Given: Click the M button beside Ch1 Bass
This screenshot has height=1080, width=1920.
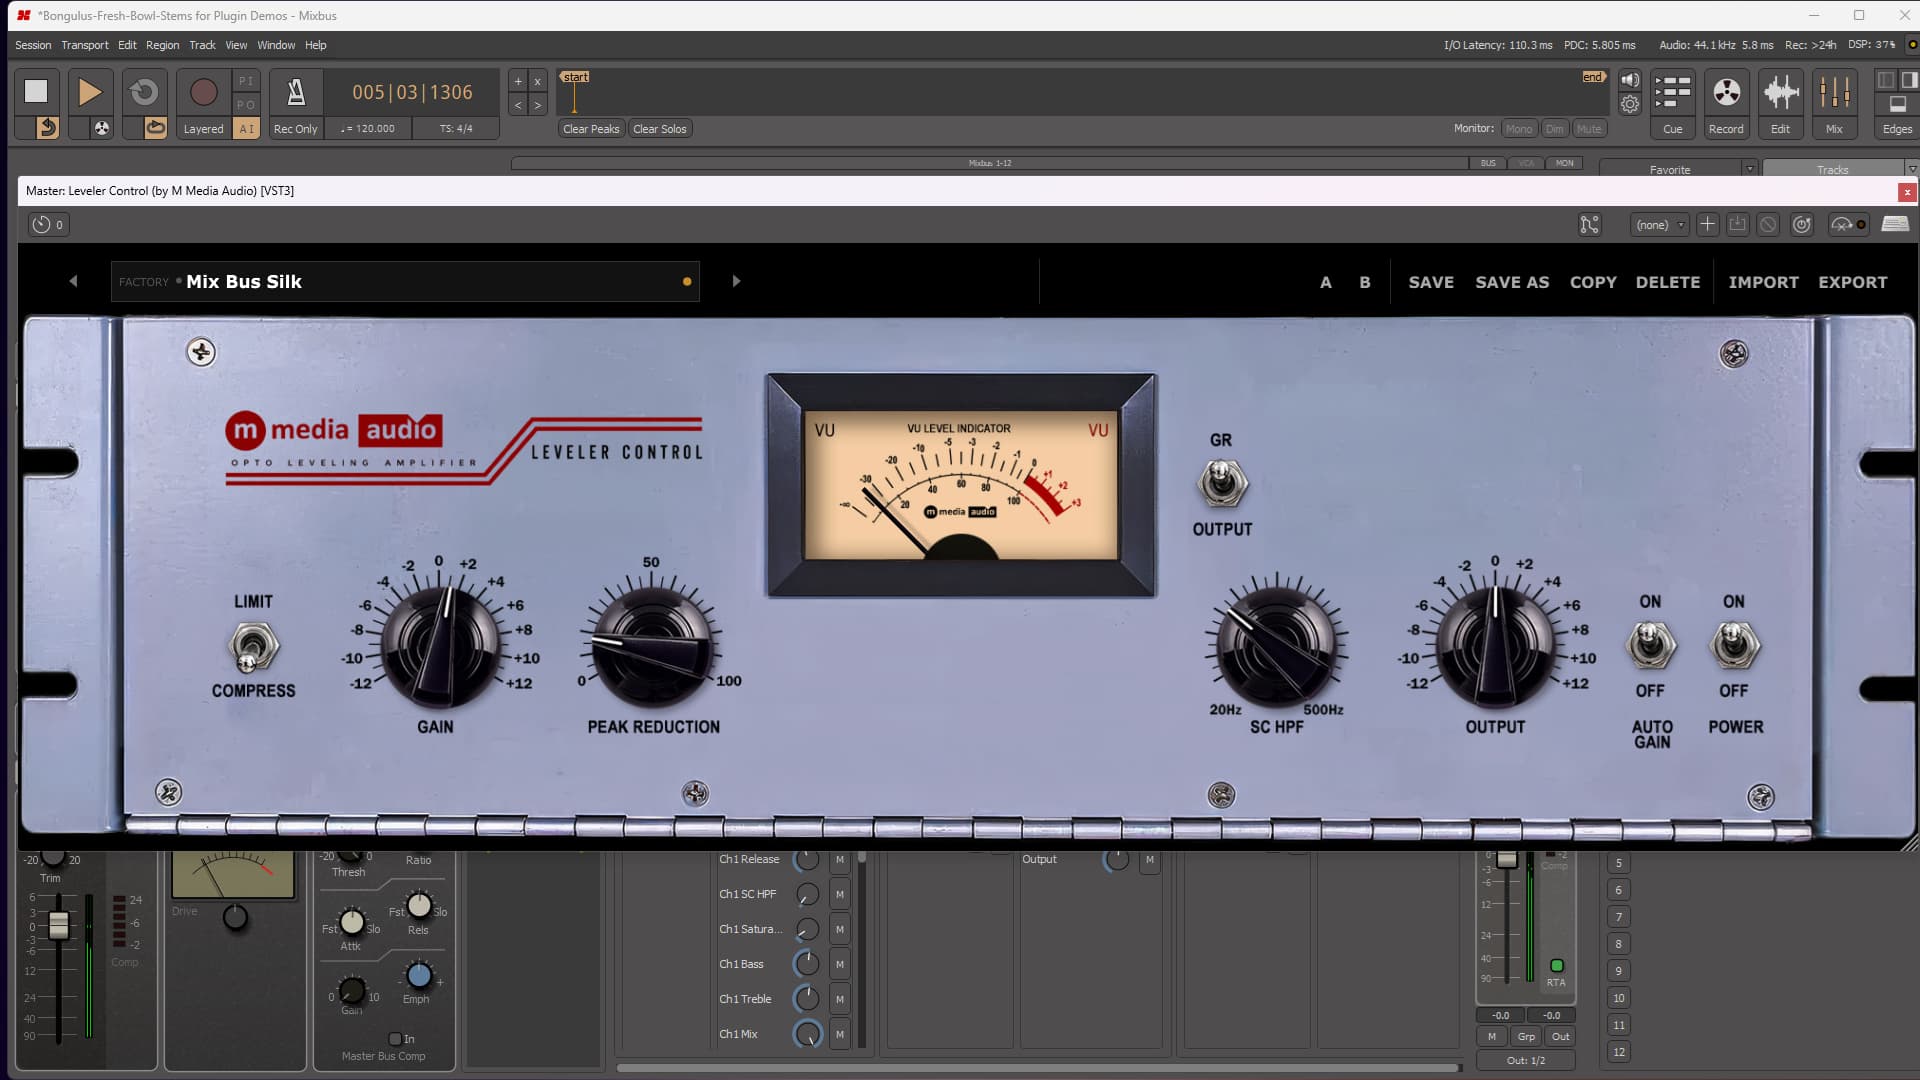Looking at the screenshot, I should click(840, 964).
